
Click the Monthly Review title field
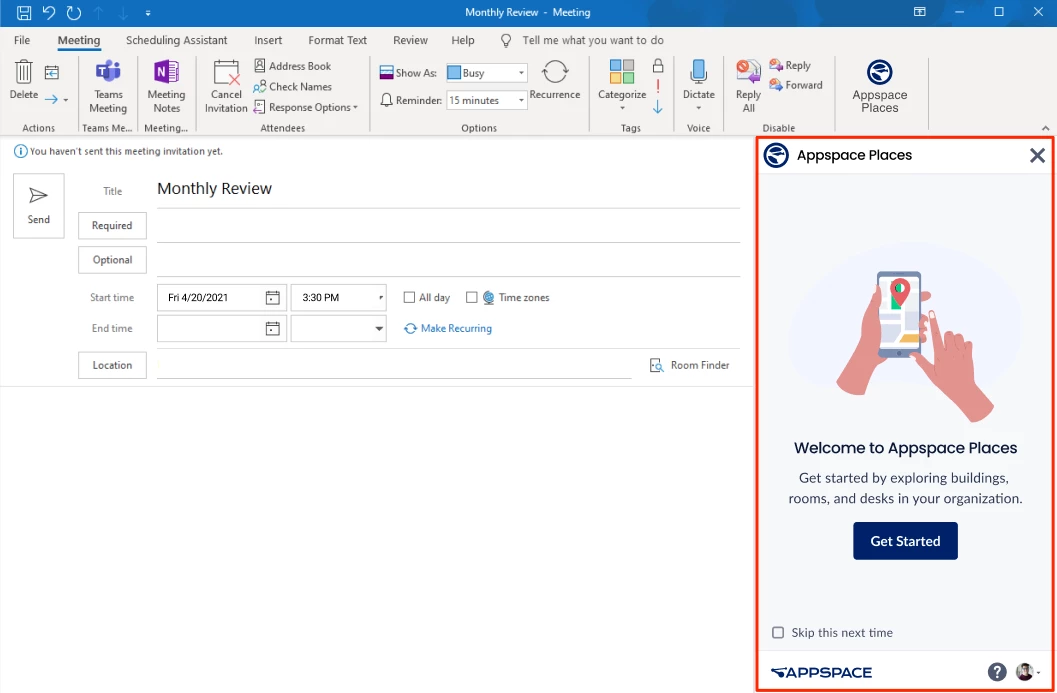click(x=448, y=189)
